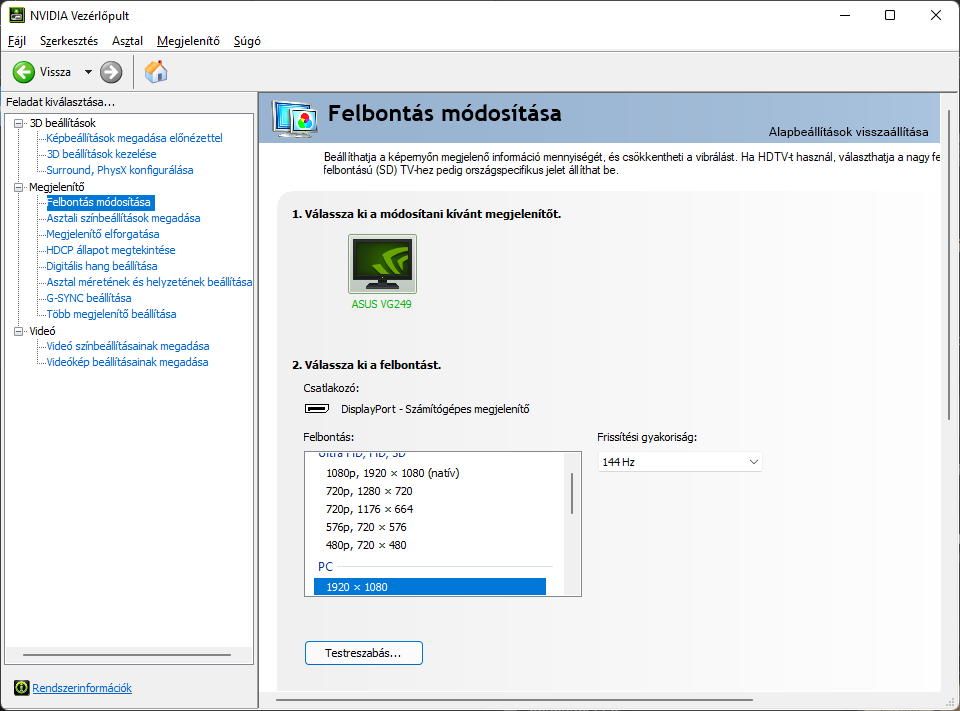Screen dimensions: 960x711
Task: Click the Felbontás módosítása header monitor icon
Action: click(295, 119)
